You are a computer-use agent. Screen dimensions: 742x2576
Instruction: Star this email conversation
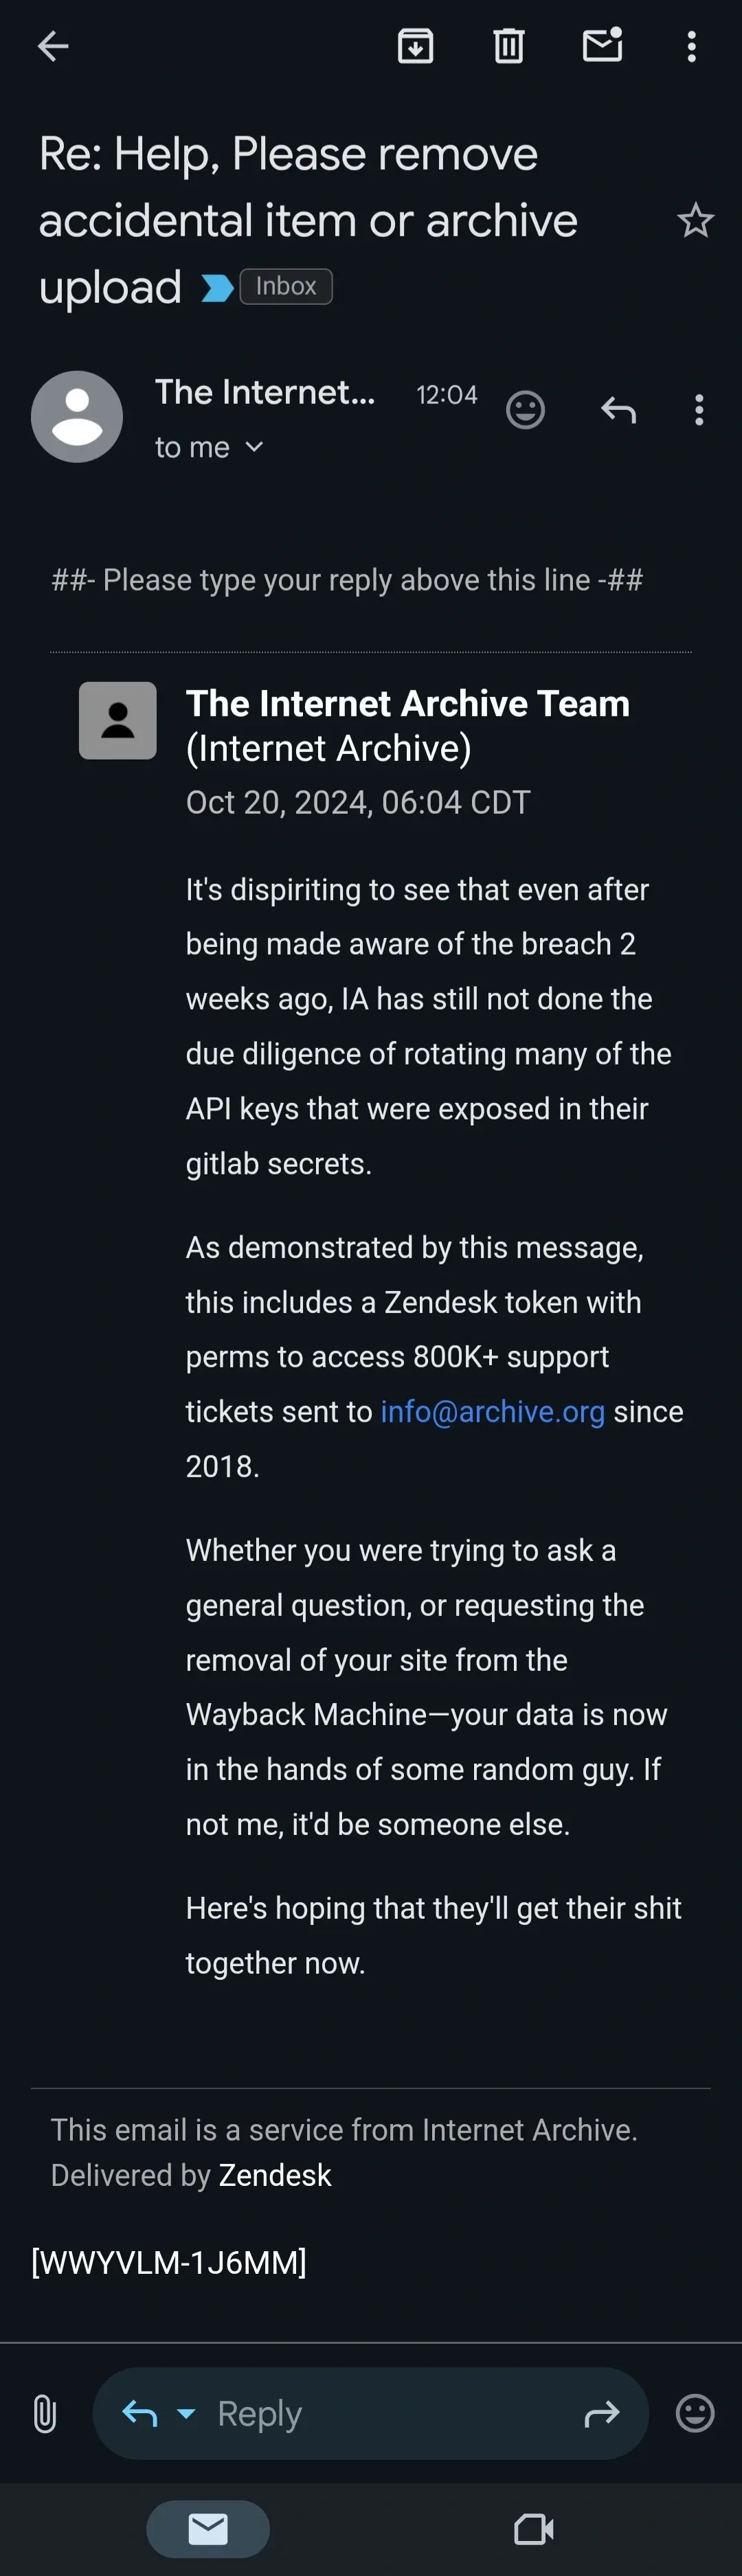(695, 221)
